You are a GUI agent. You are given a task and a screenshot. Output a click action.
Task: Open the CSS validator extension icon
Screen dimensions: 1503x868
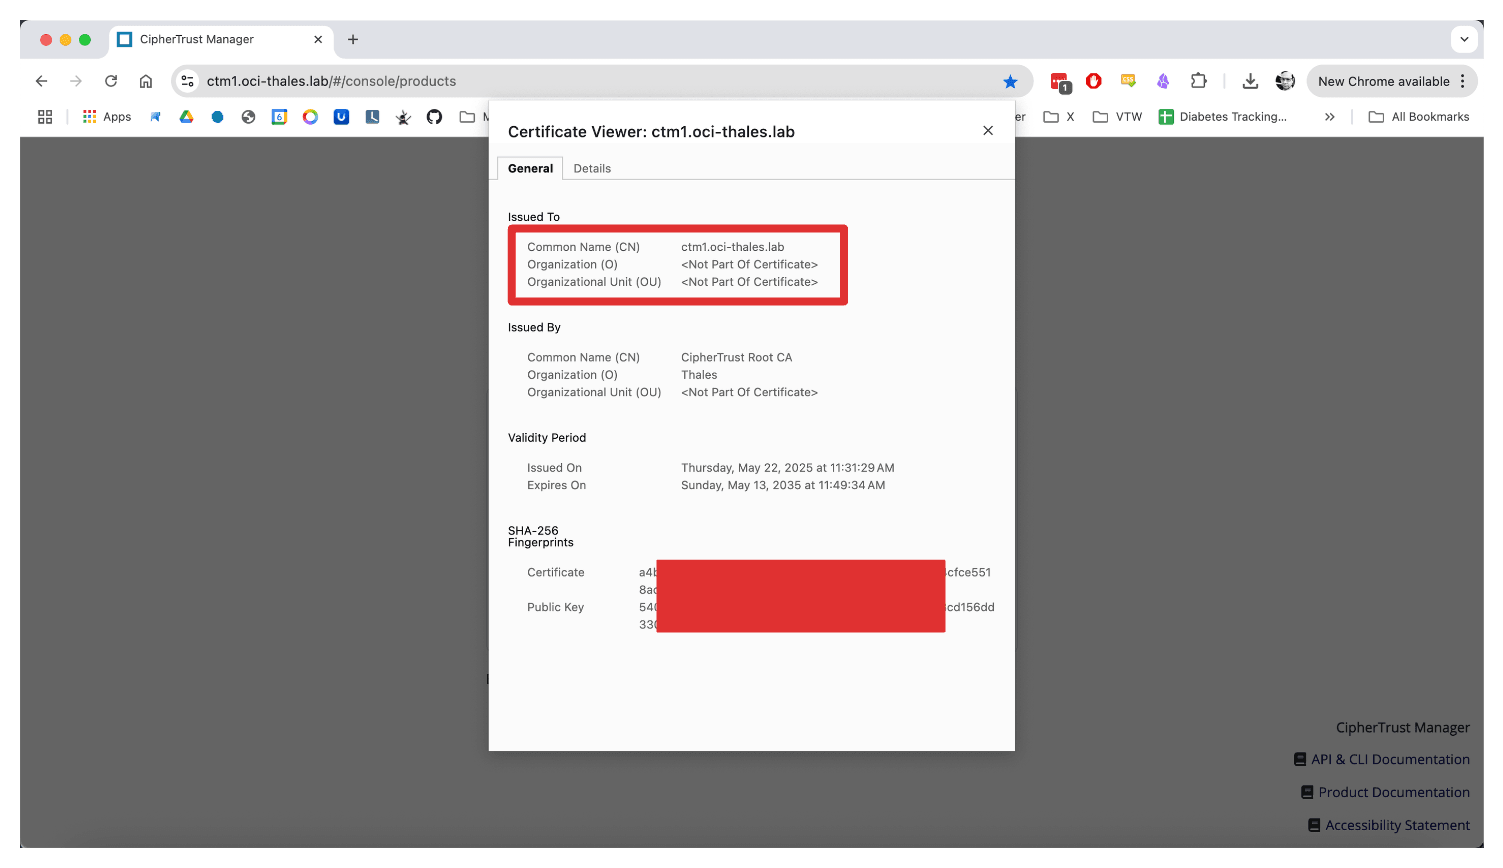pyautogui.click(x=1128, y=81)
